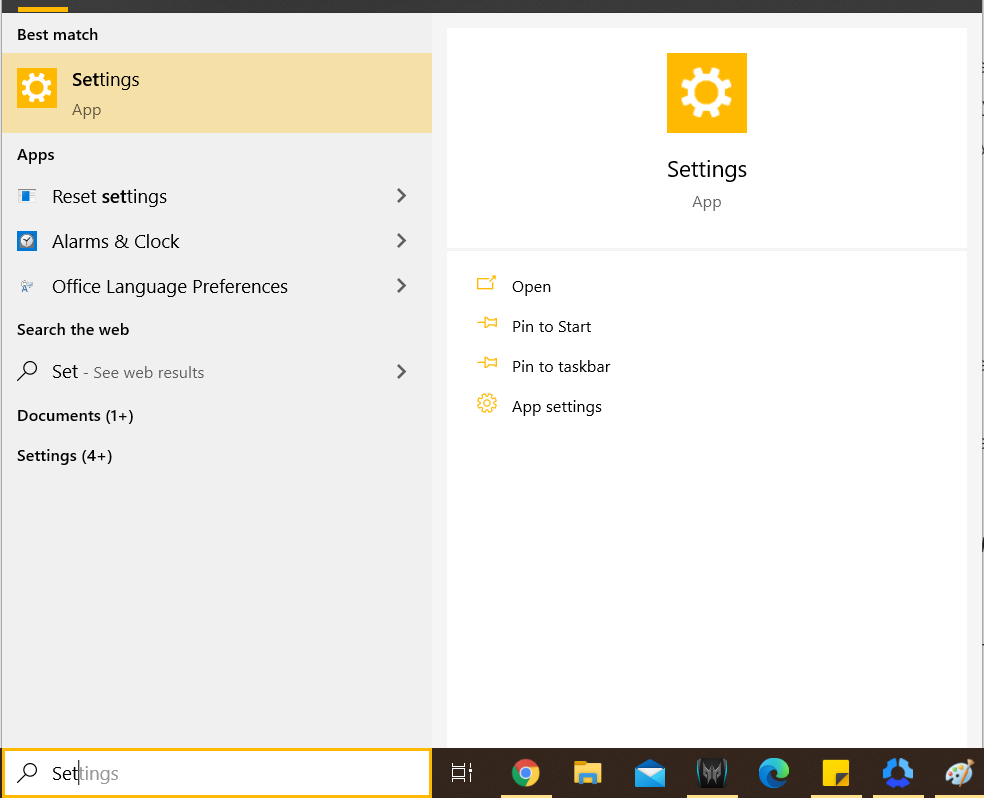The width and height of the screenshot is (984, 798).
Task: Open 'Set - See web results' entry
Action: pos(217,372)
